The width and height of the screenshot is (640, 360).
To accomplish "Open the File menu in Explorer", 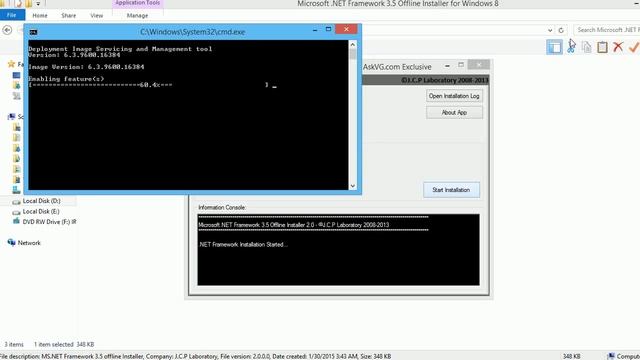I will pos(12,15).
